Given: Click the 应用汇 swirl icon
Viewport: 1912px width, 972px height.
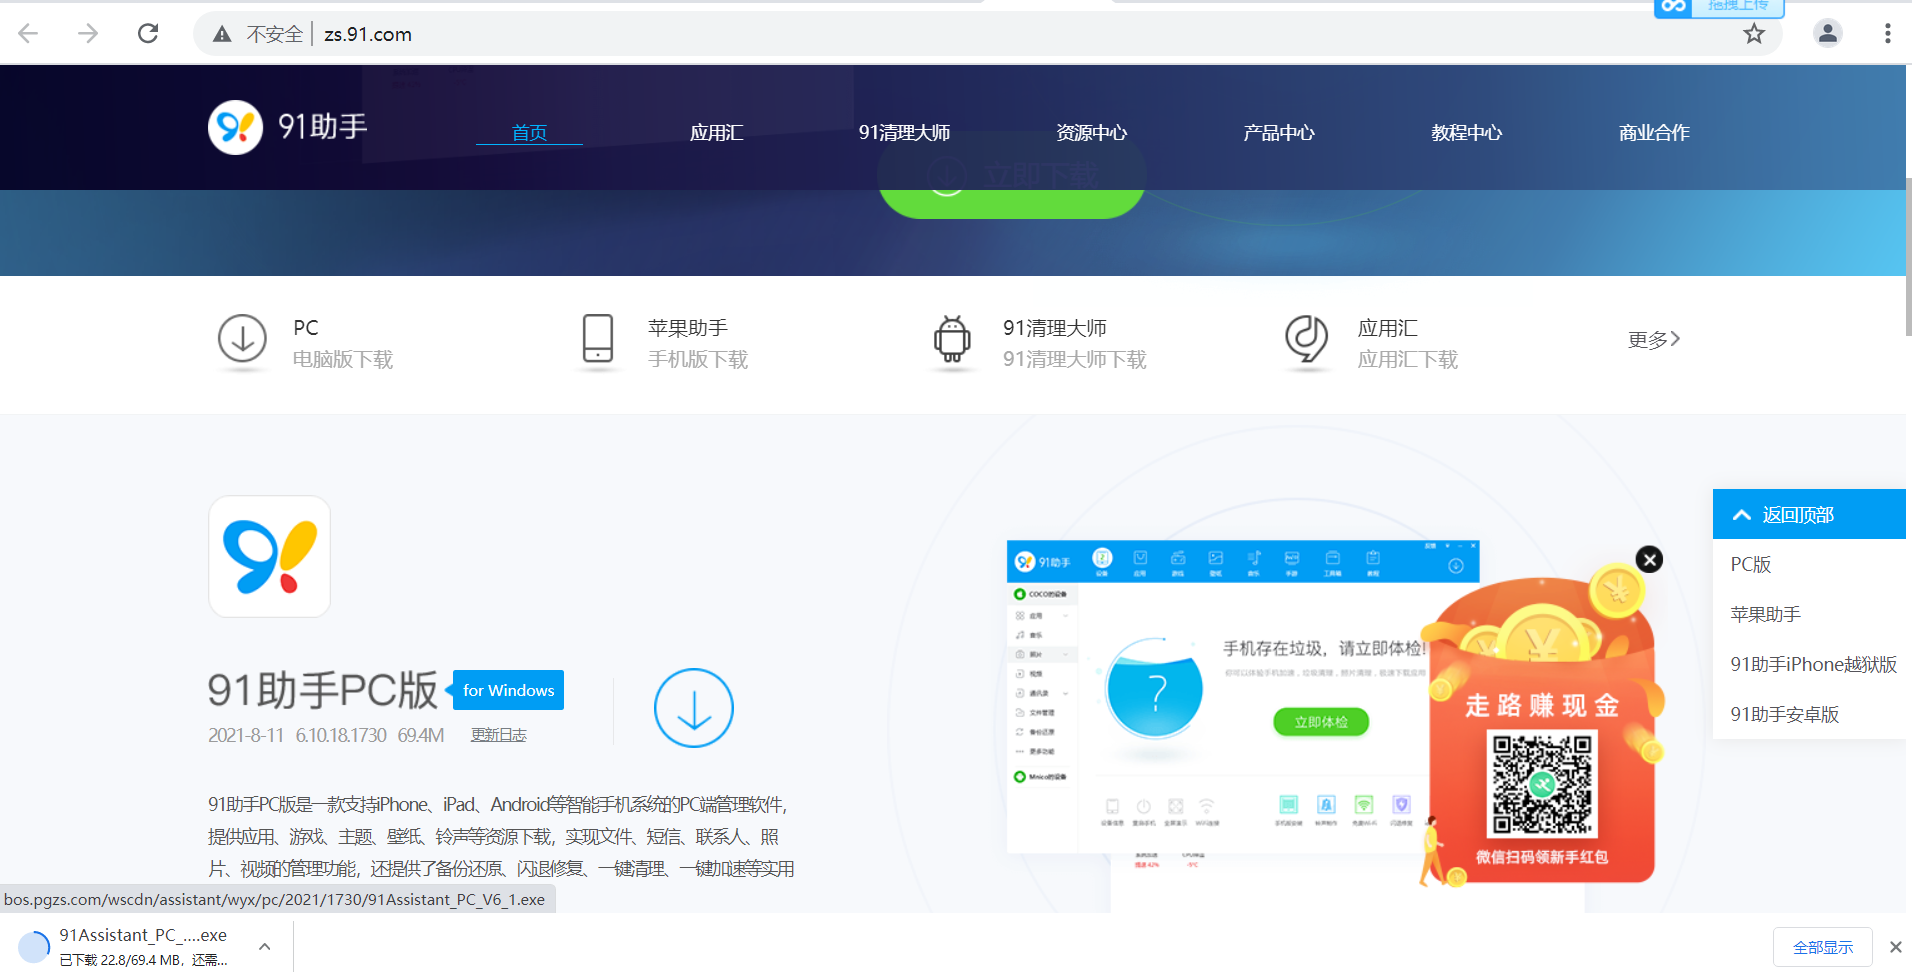Looking at the screenshot, I should coord(1307,339).
